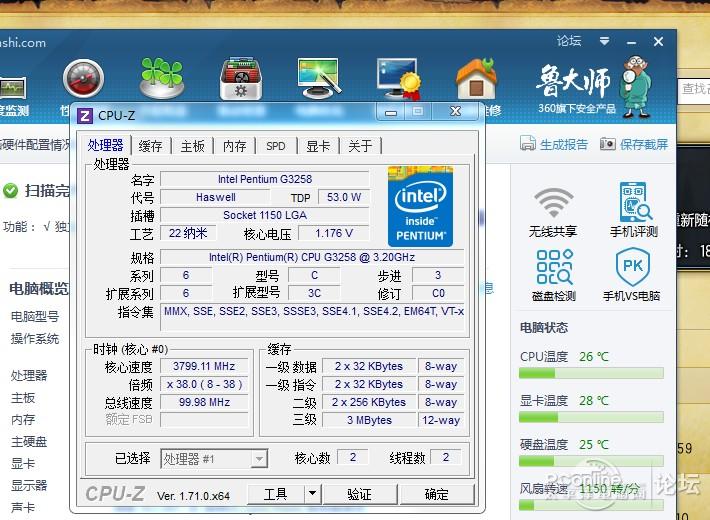Click 生成报告 generate report
The image size is (710, 520).
[554, 144]
